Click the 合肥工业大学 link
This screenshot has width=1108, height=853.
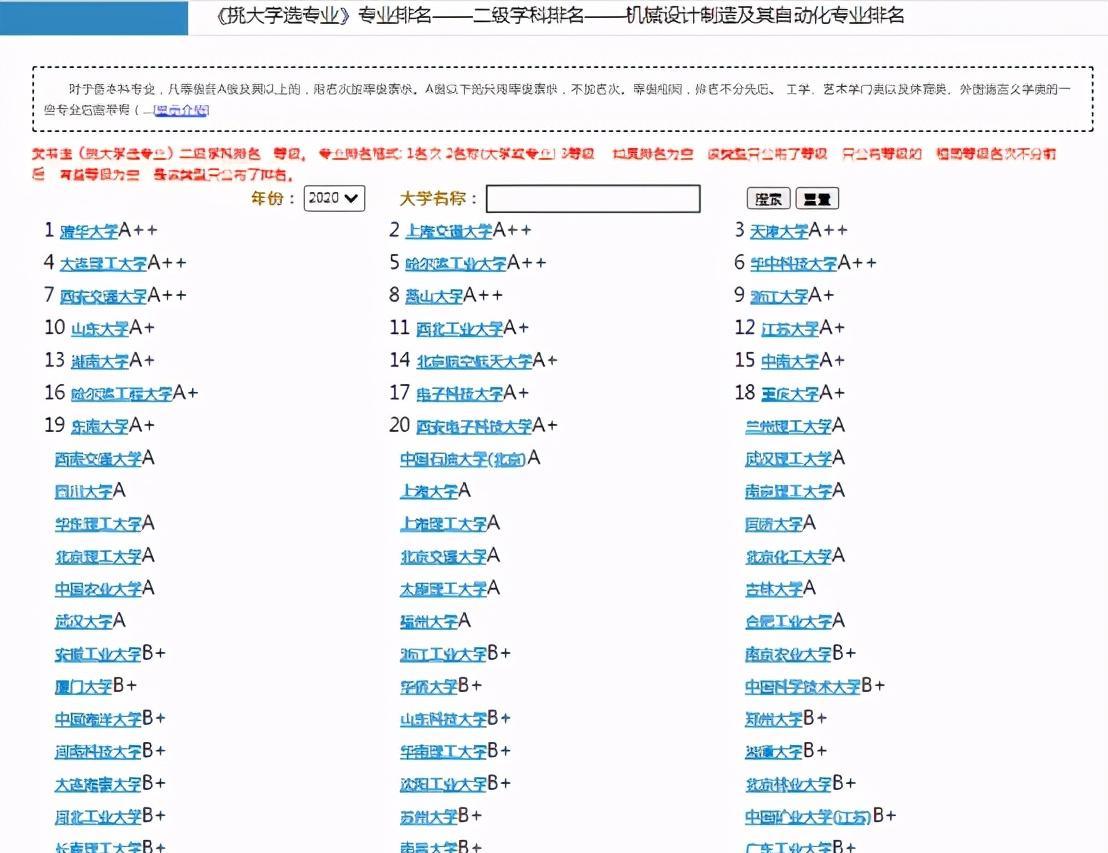pyautogui.click(x=789, y=621)
